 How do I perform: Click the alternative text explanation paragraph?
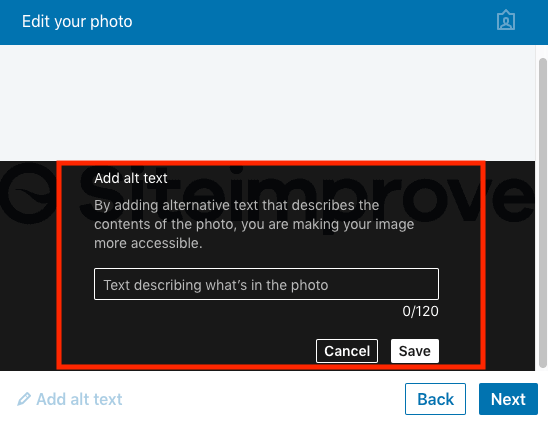[x=254, y=224]
